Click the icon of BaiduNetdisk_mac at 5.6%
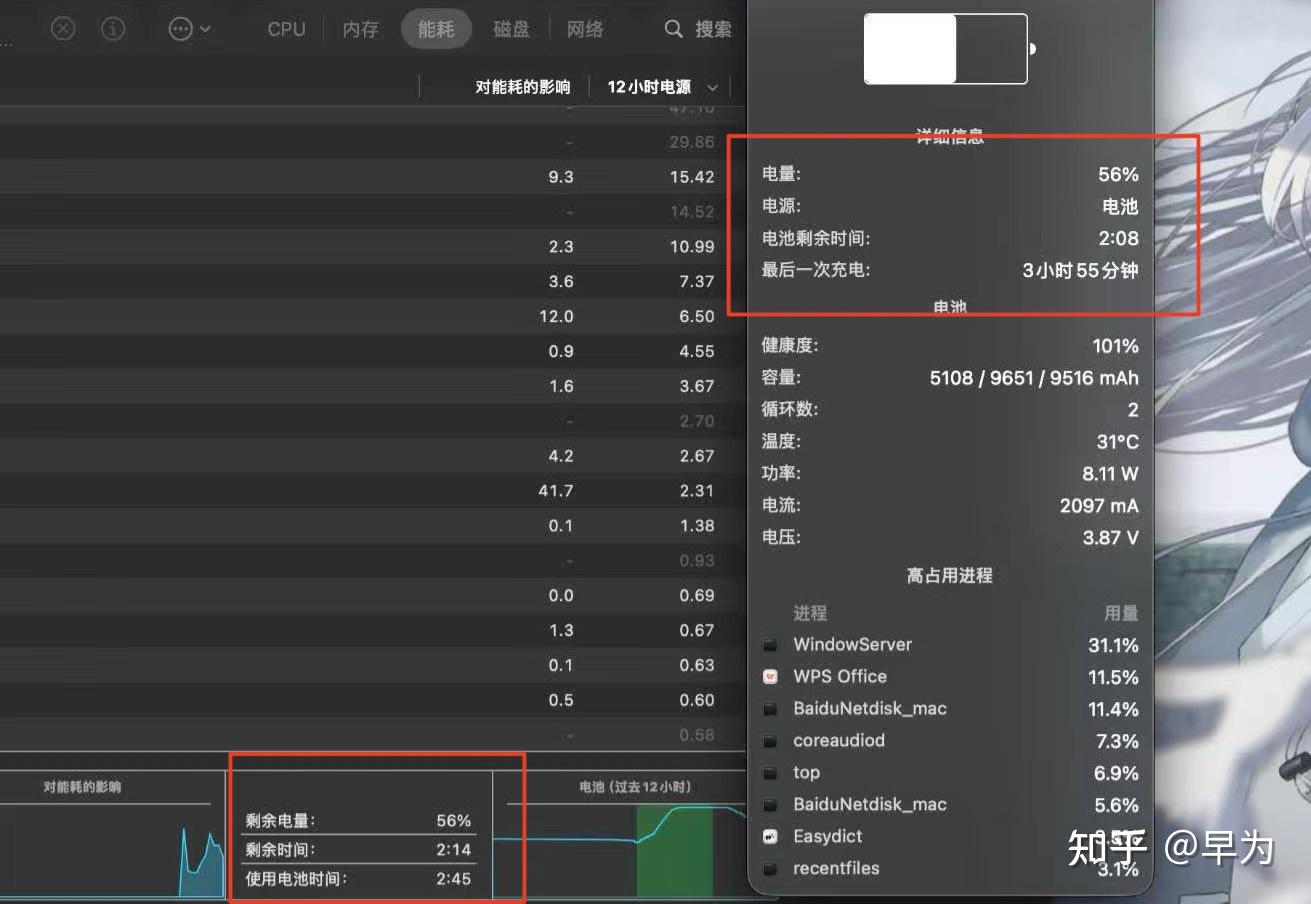 tap(770, 805)
